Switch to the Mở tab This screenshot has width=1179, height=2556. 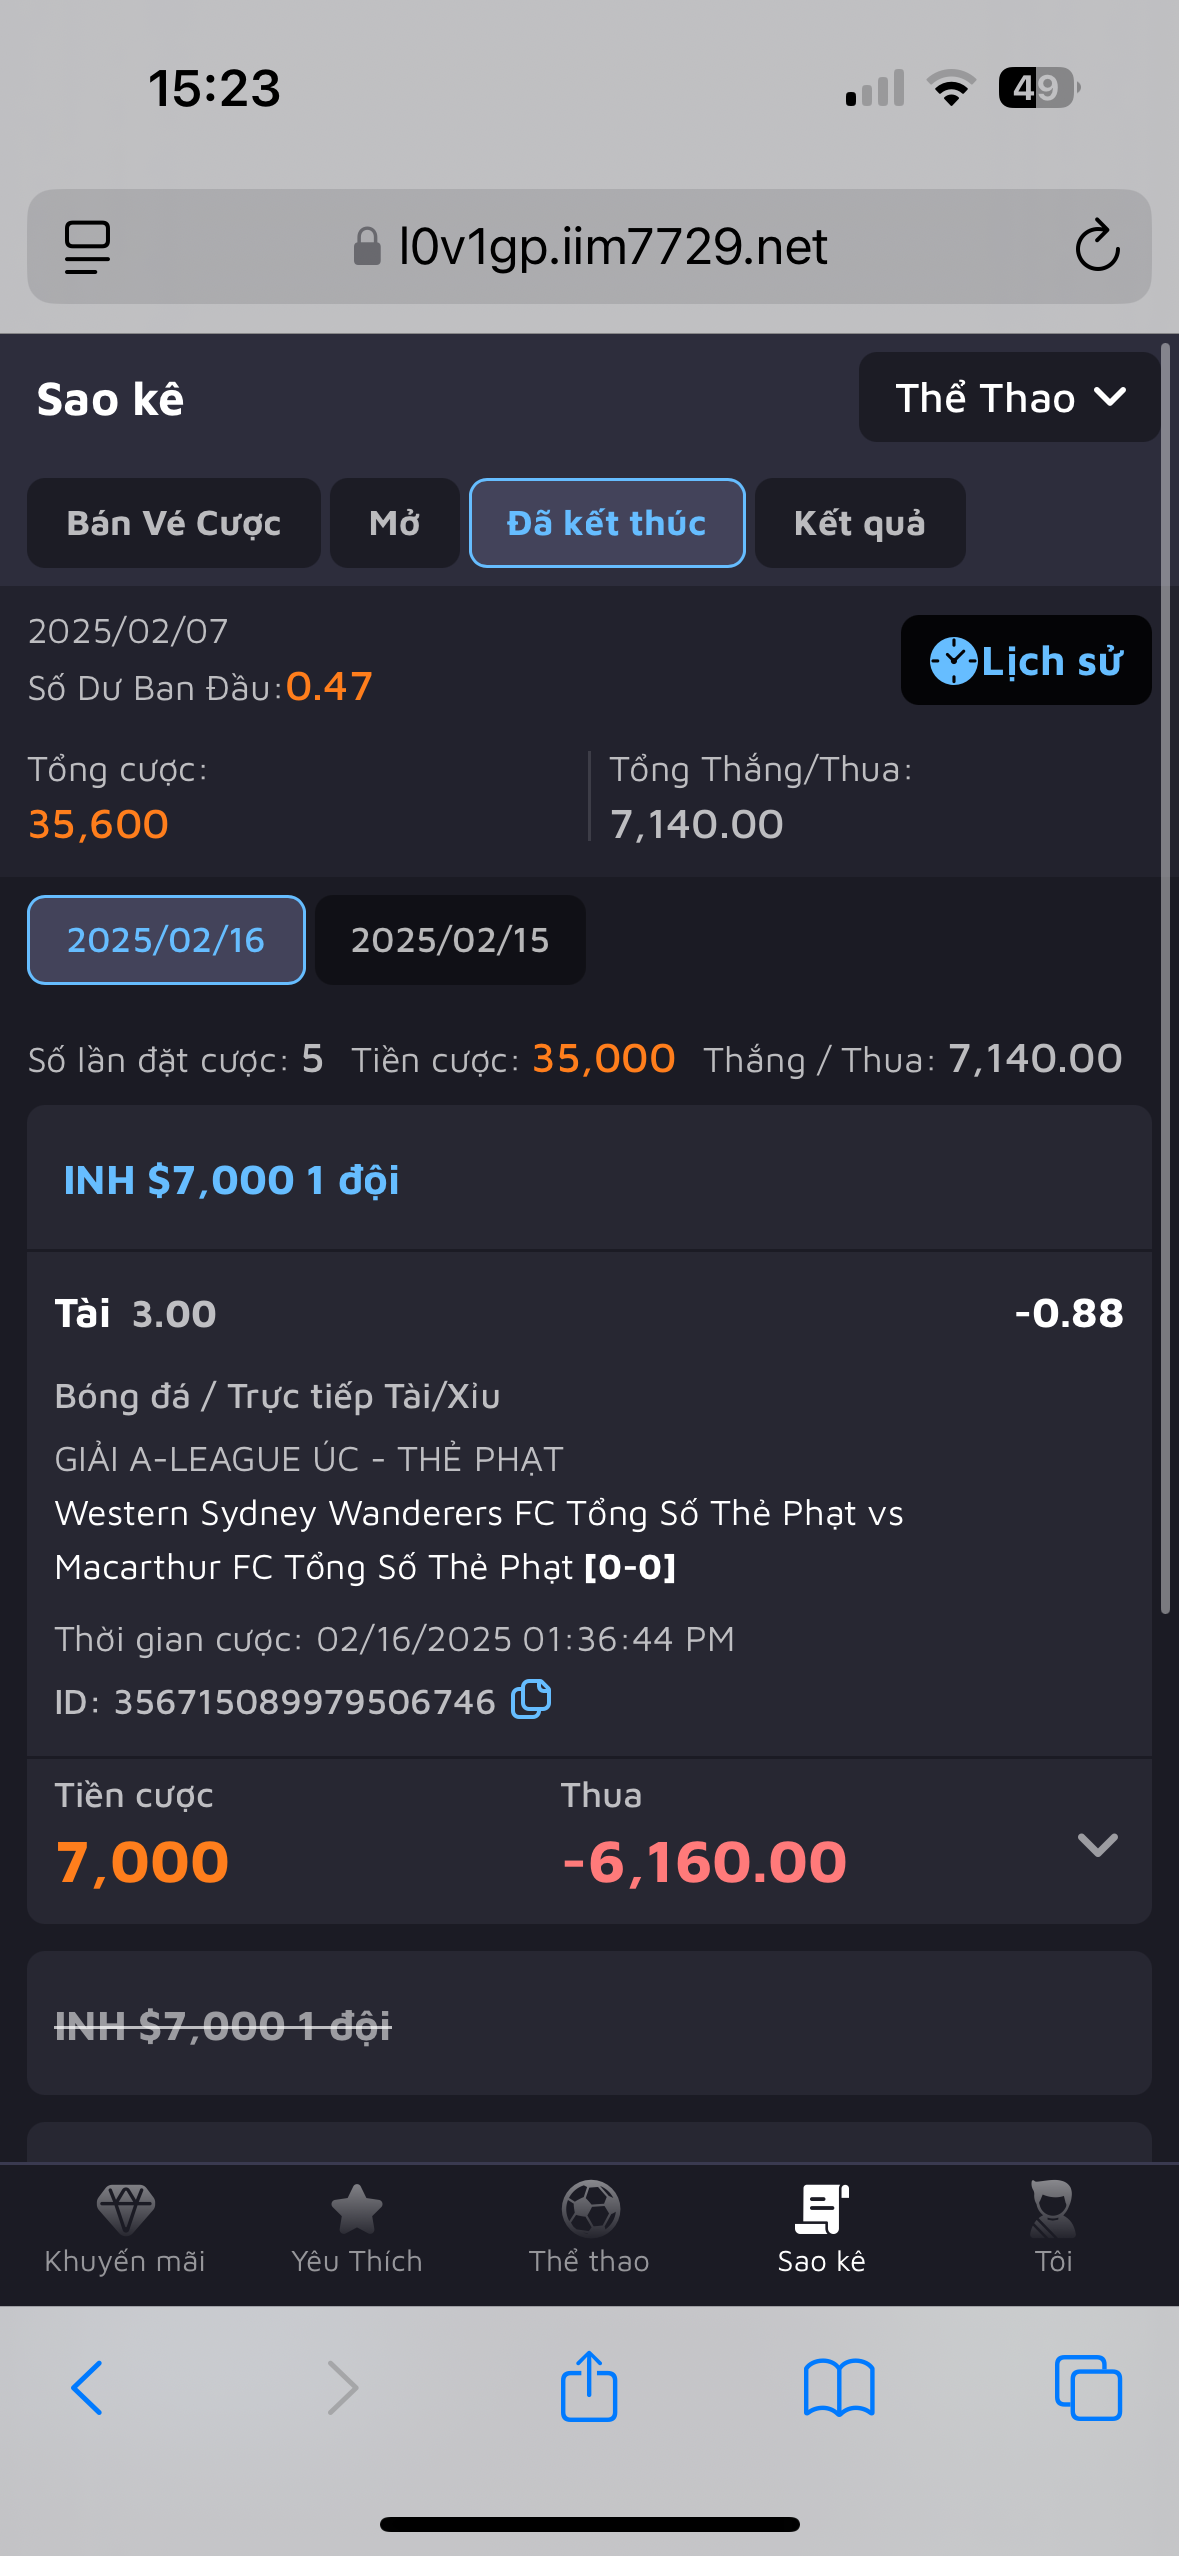click(x=395, y=524)
